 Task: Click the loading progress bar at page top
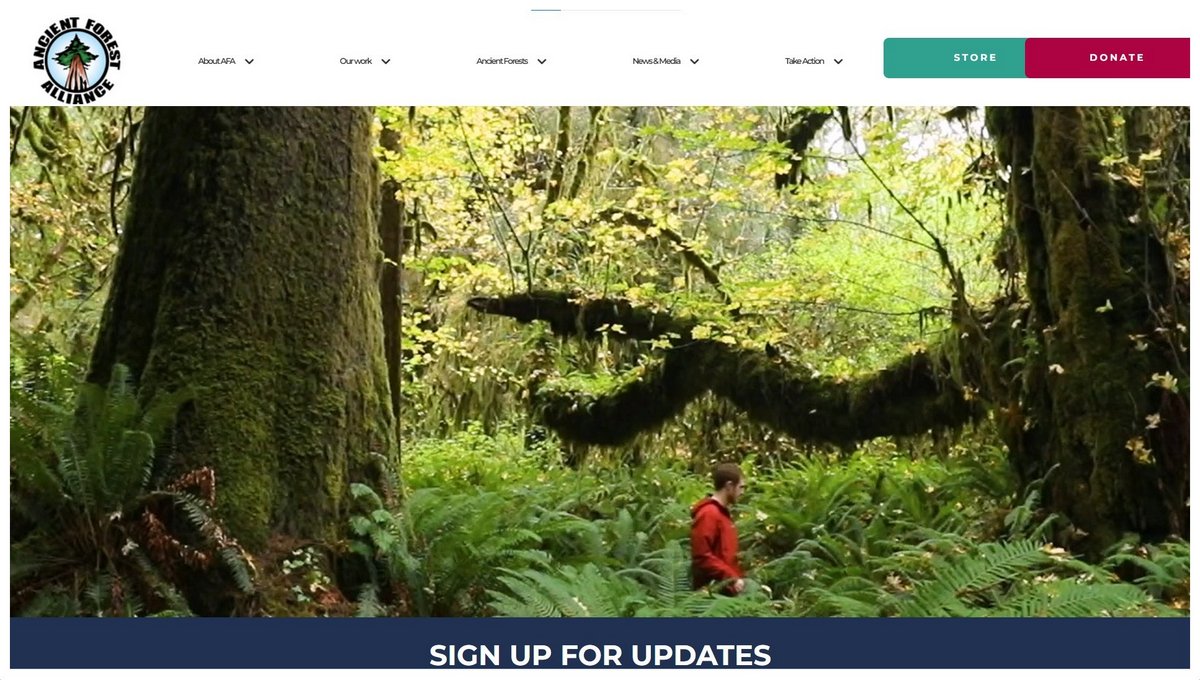pos(606,10)
